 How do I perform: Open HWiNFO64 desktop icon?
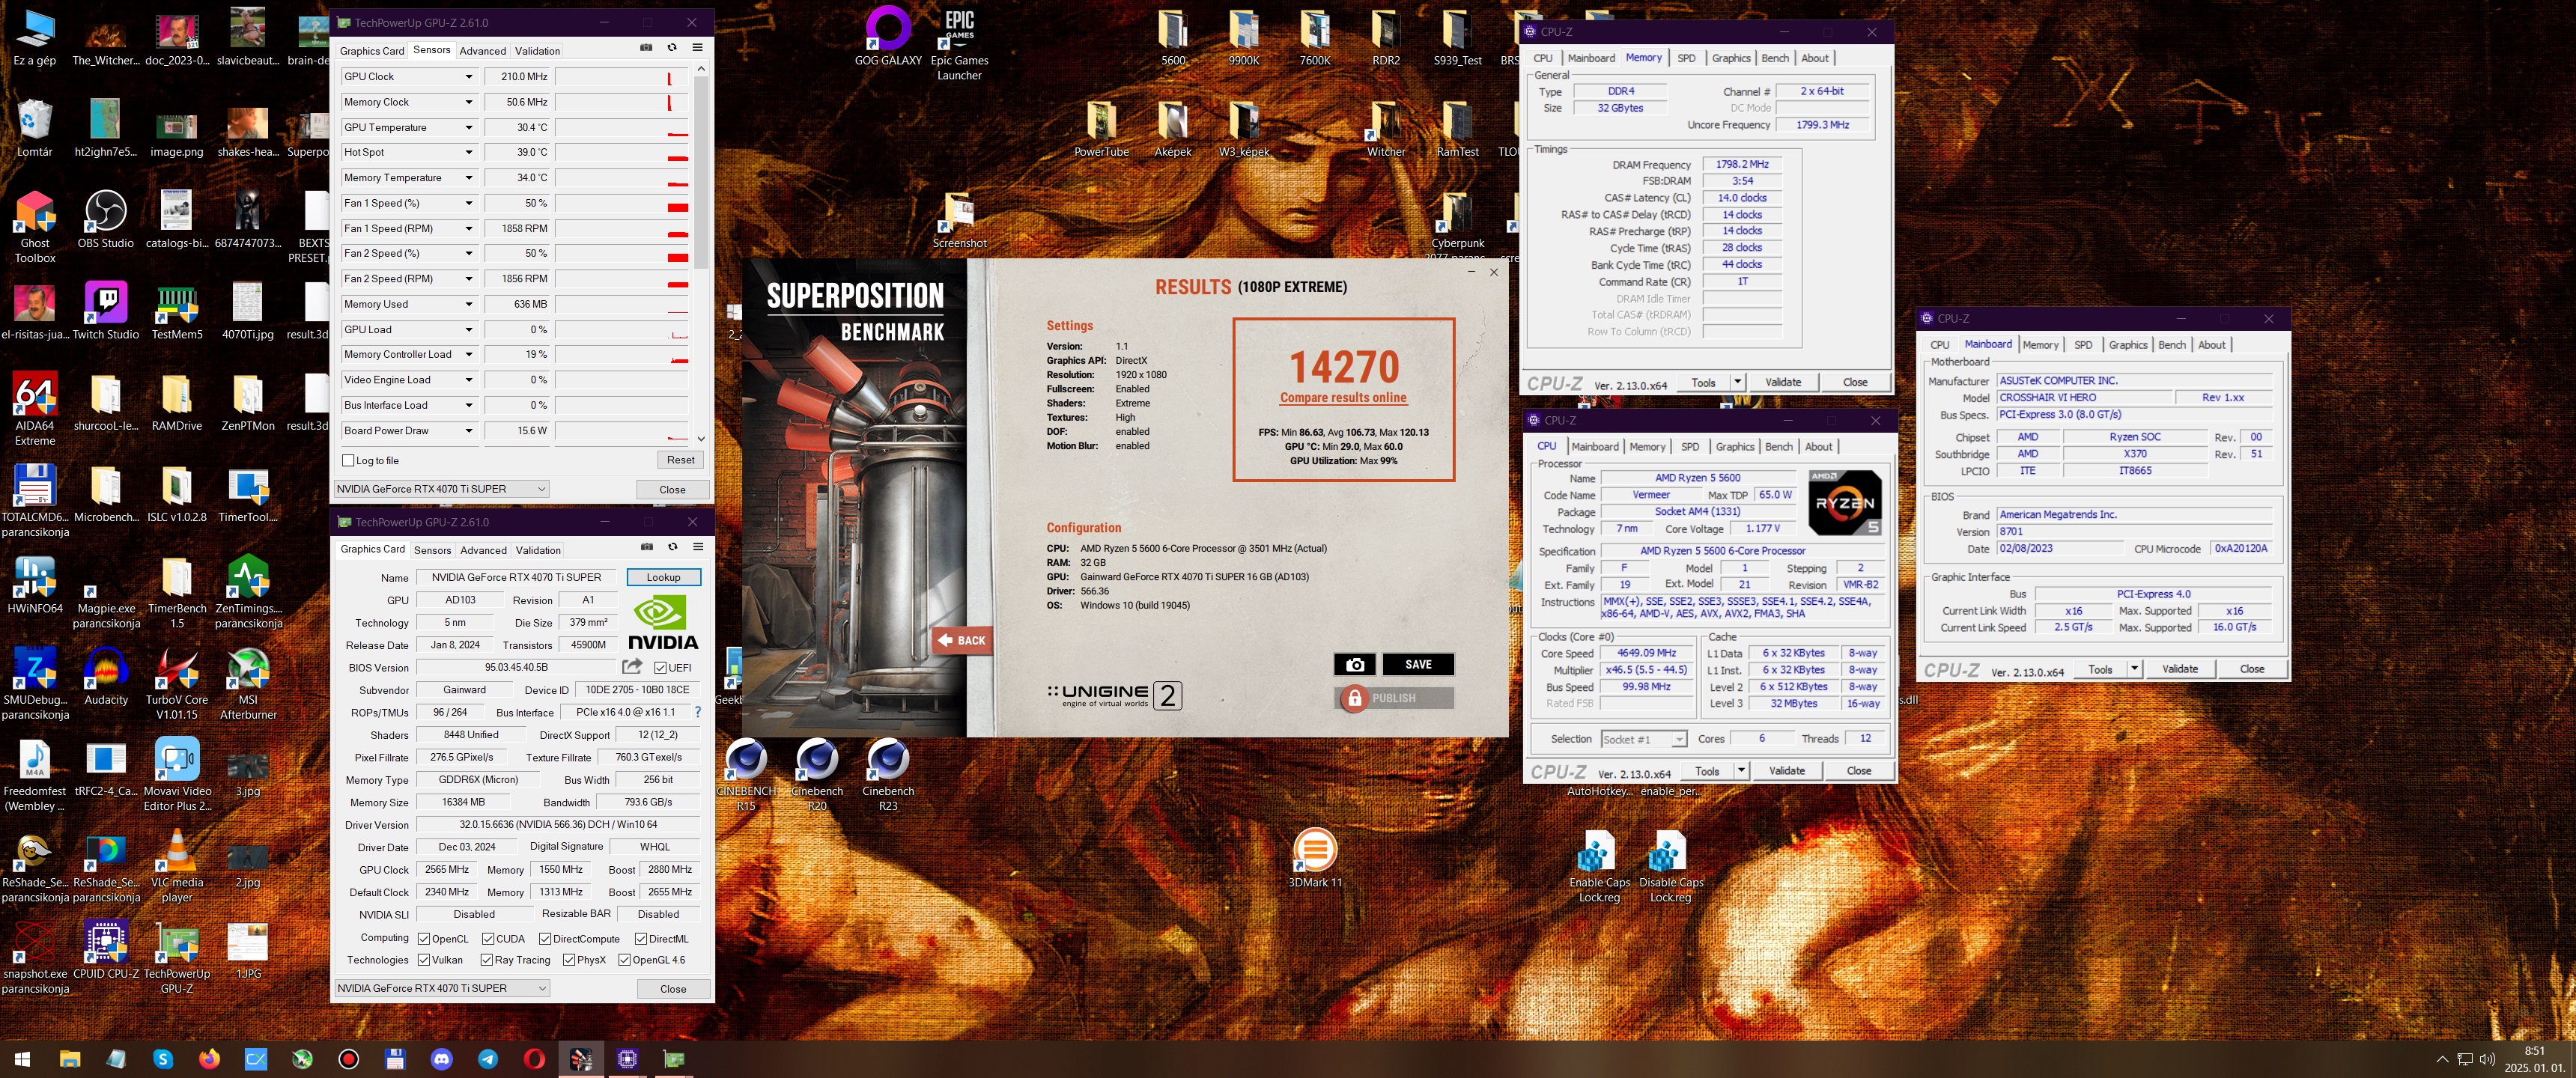(35, 584)
